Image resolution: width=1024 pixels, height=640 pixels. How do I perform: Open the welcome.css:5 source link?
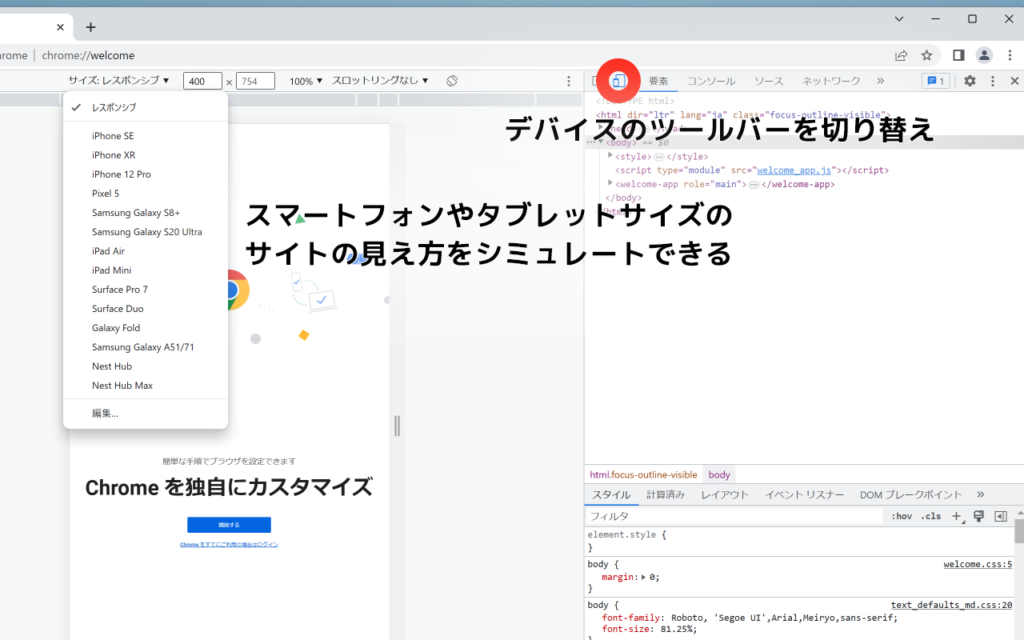click(x=977, y=564)
